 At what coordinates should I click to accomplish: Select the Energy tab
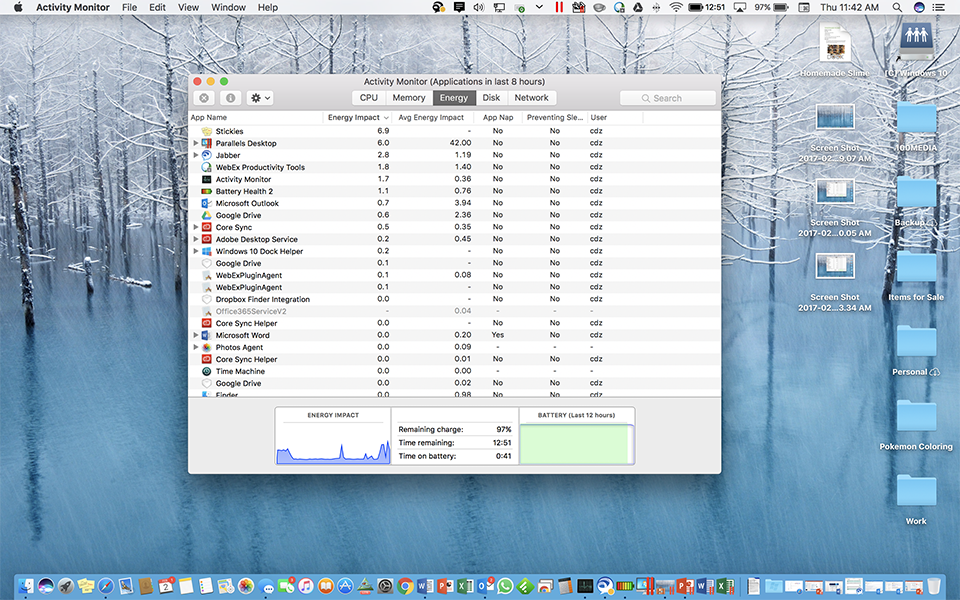(454, 98)
